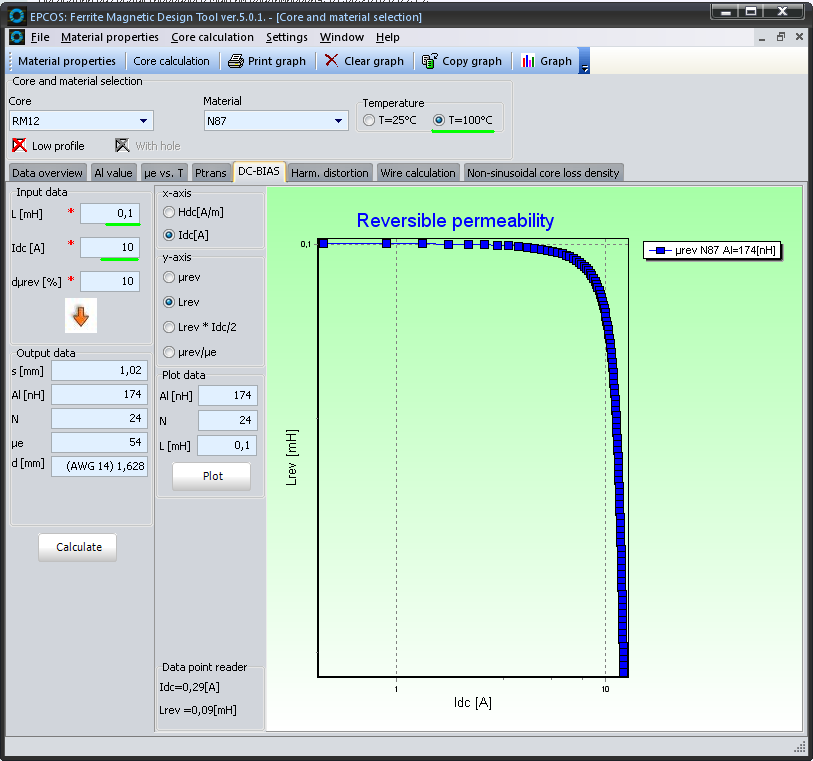The image size is (813, 761).
Task: Click the Lrev =0,09[mH] data reader value
Action: (x=198, y=710)
